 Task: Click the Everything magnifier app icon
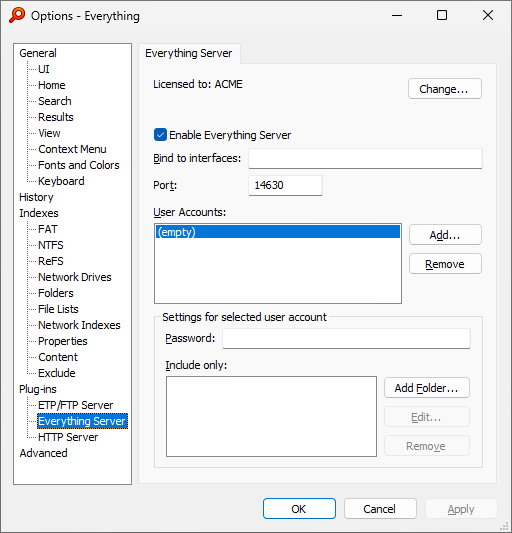[17, 15]
